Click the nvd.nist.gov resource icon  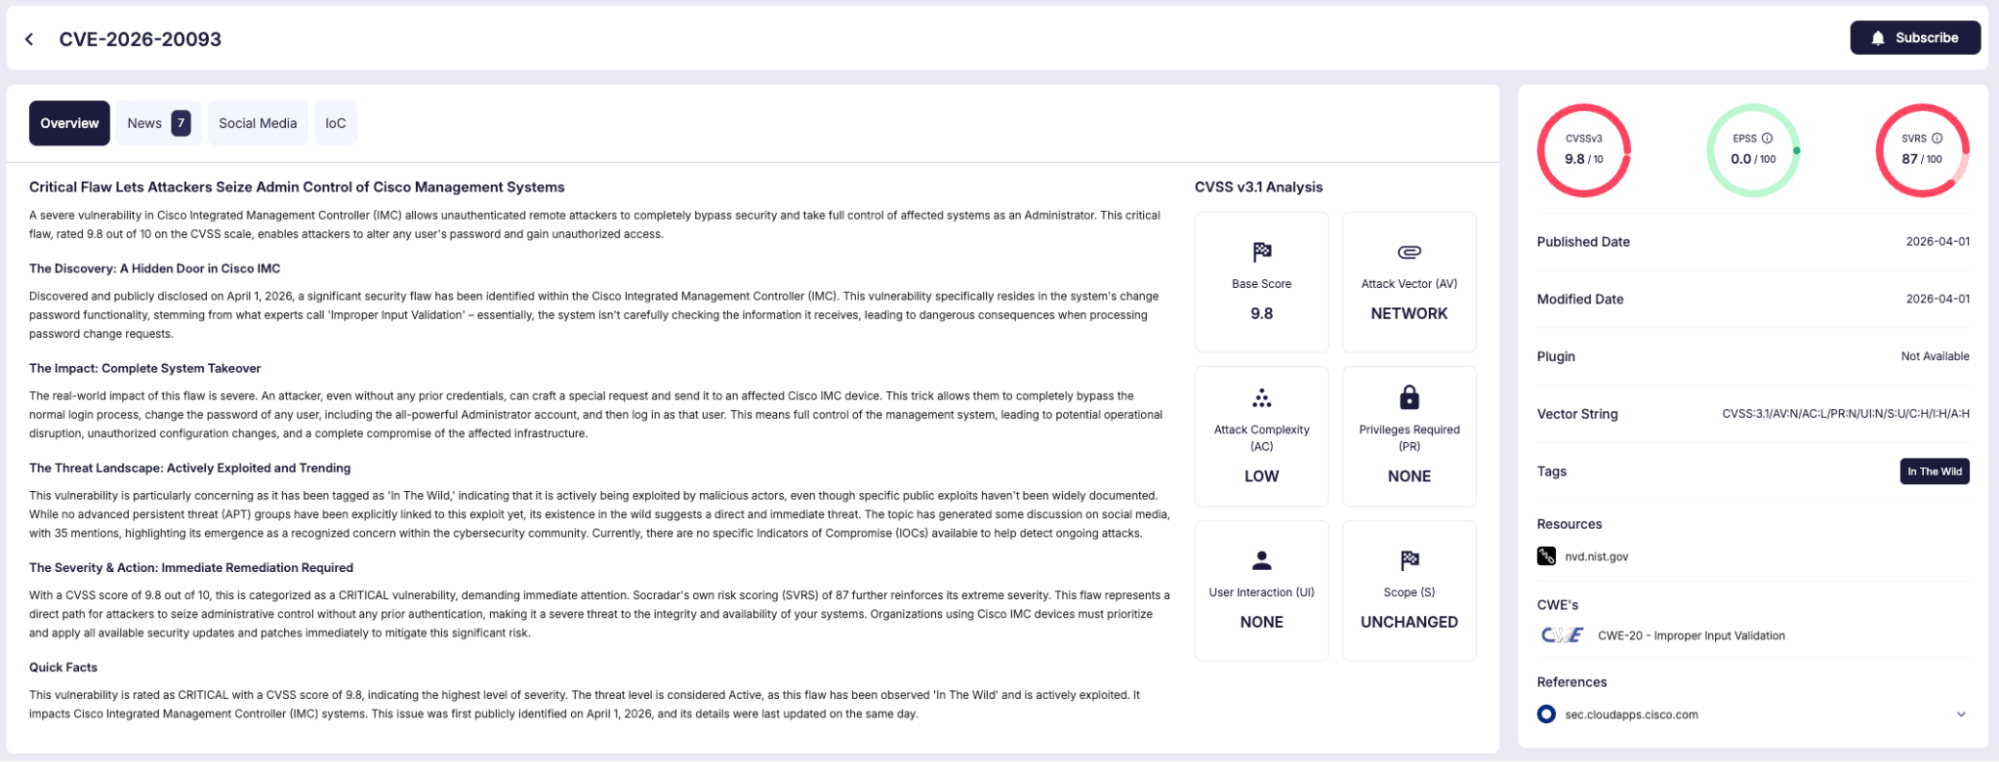click(x=1546, y=556)
